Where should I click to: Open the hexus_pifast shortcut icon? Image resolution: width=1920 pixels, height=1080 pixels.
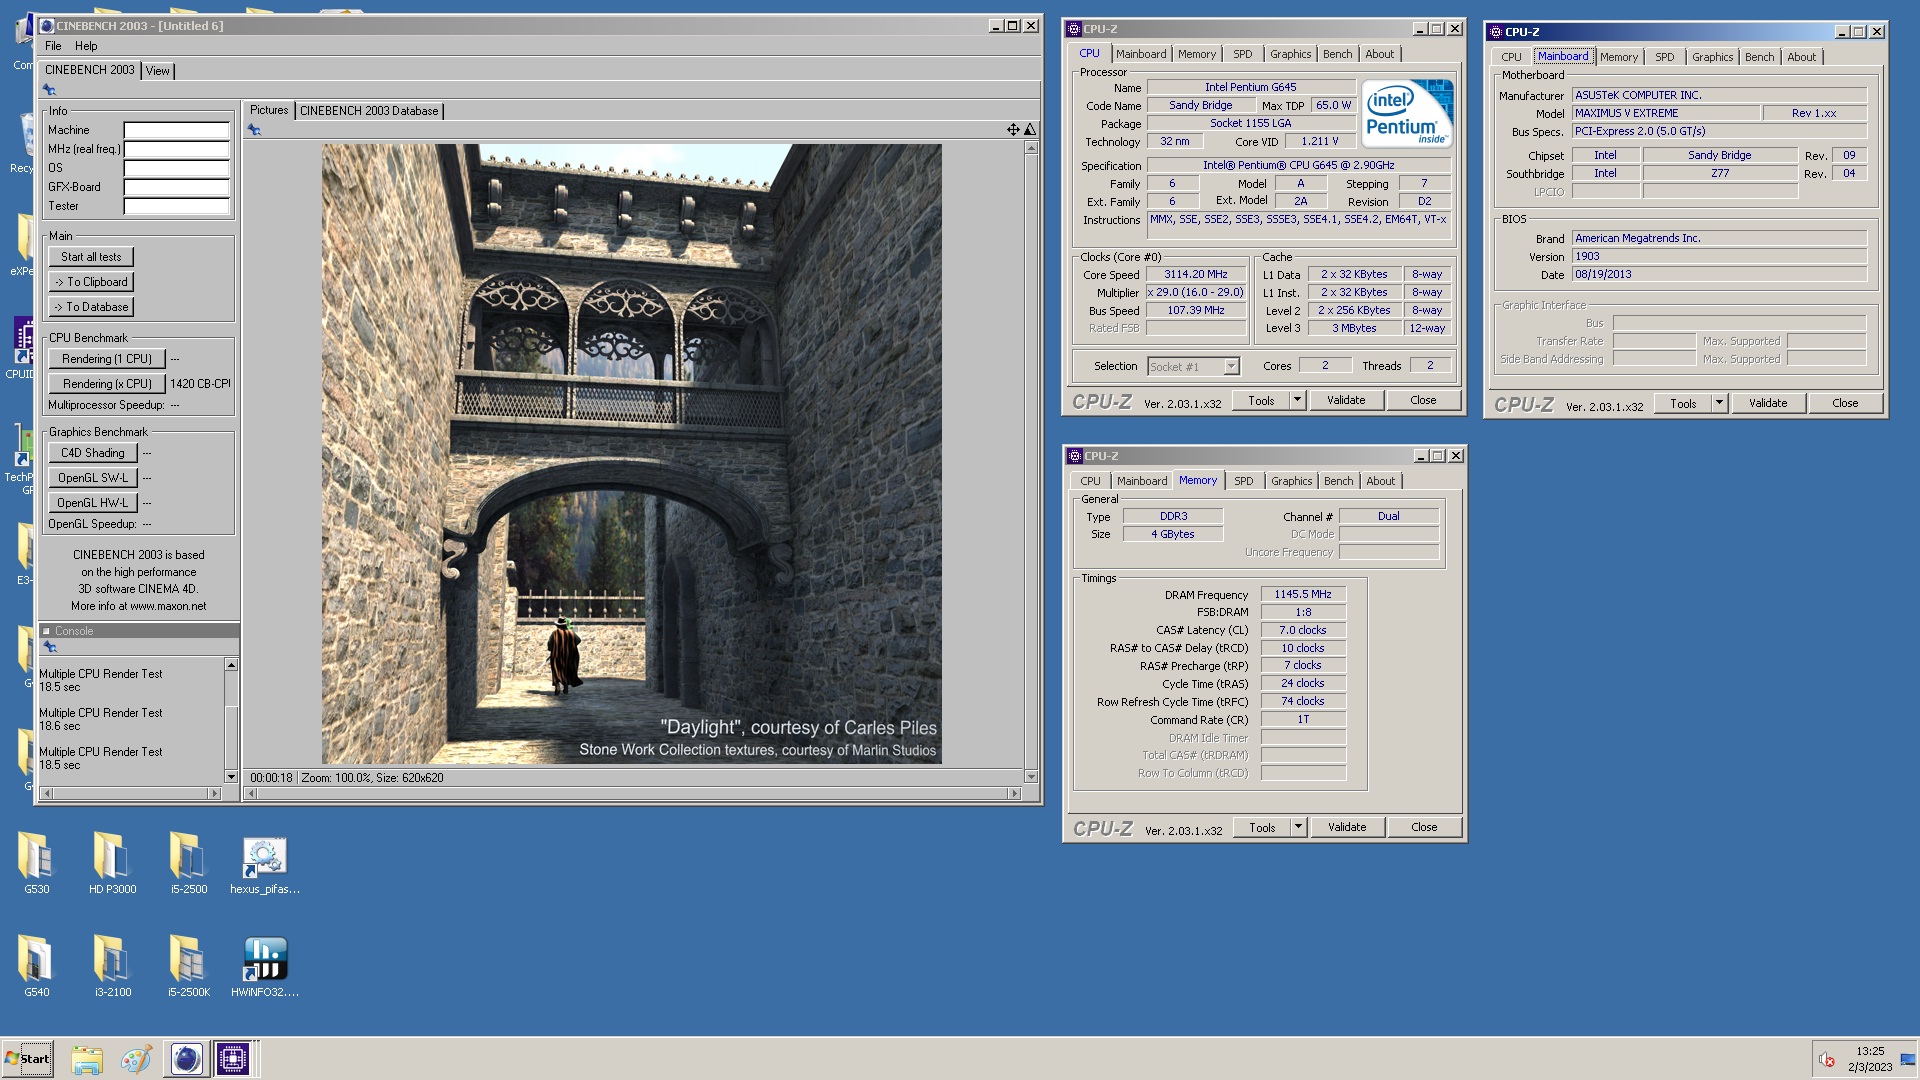(x=264, y=862)
